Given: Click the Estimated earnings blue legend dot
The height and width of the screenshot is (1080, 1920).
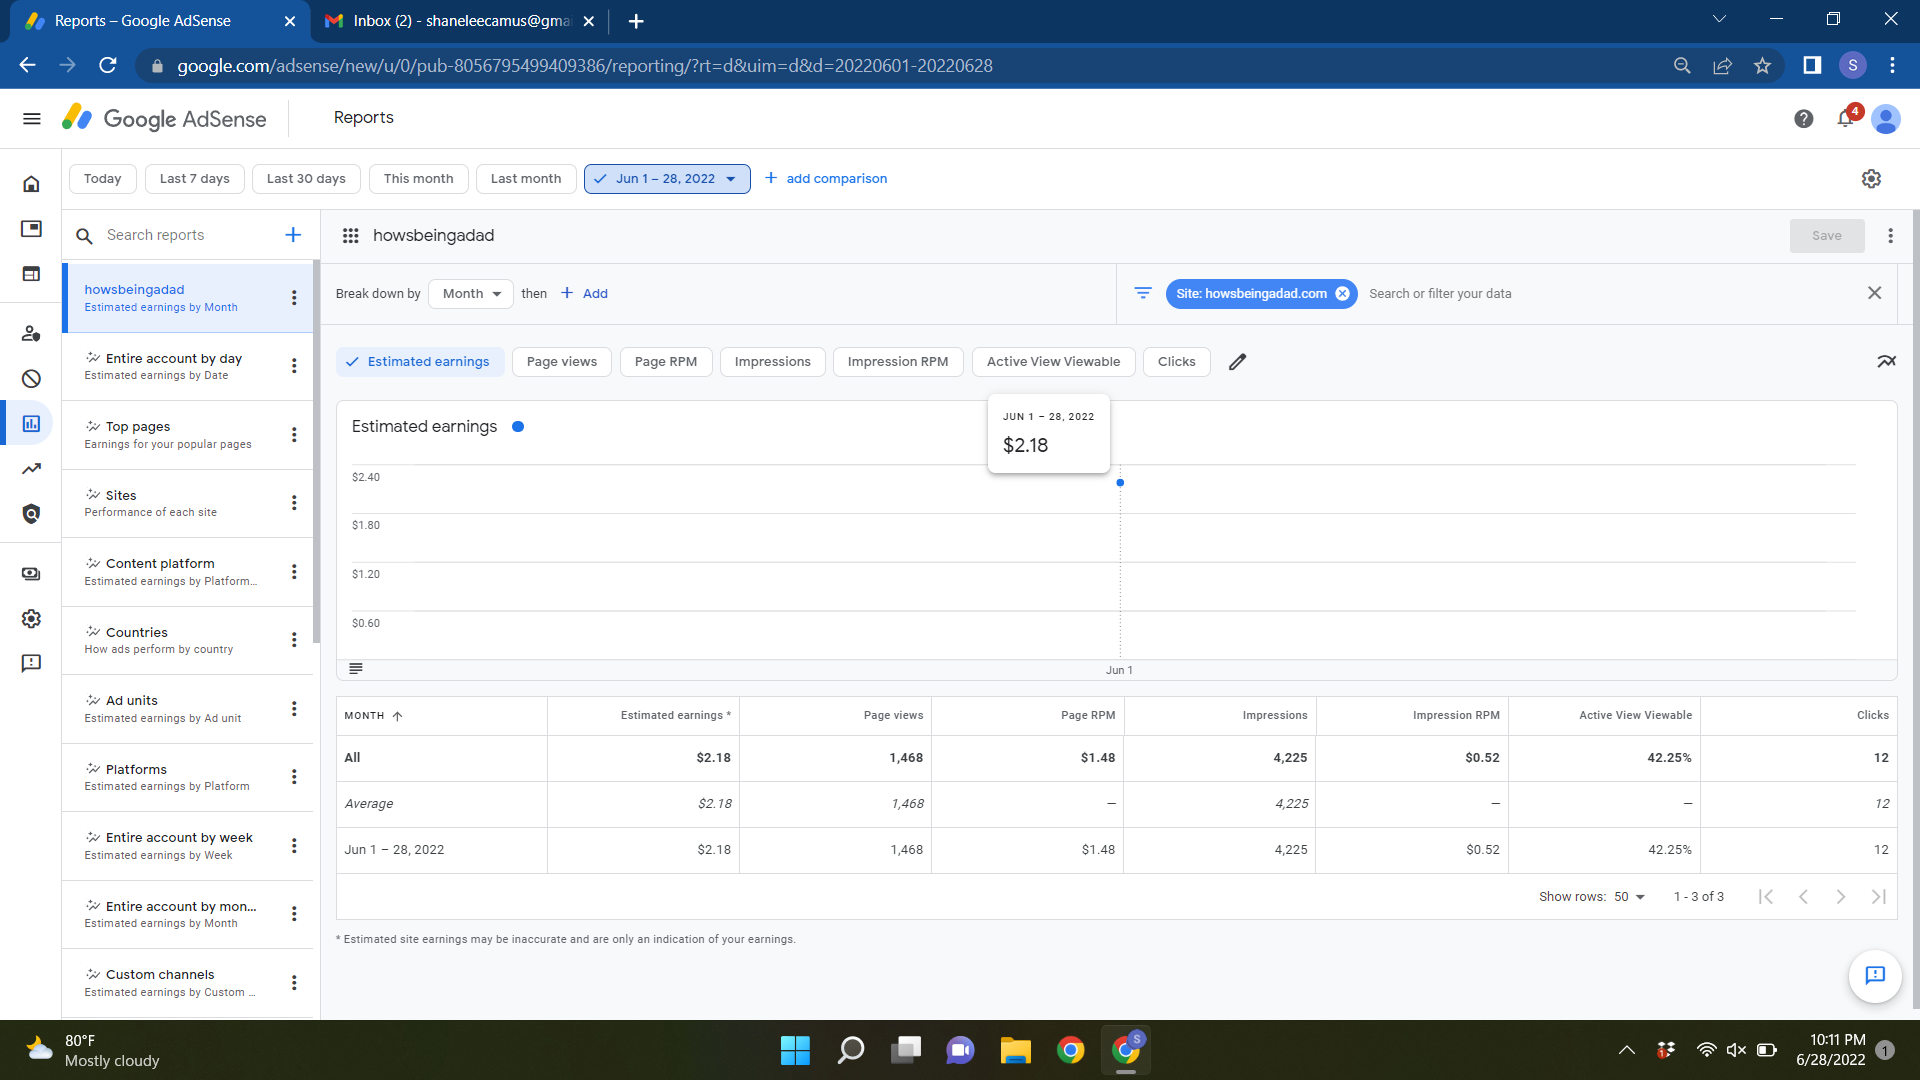Looking at the screenshot, I should pos(518,427).
